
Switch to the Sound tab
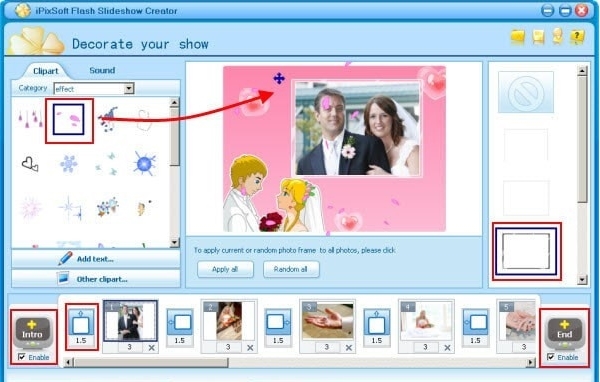point(102,70)
